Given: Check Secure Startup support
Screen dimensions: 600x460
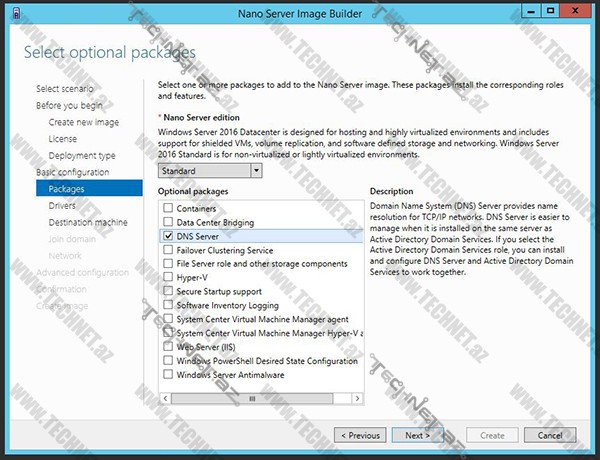Looking at the screenshot, I should 168,291.
